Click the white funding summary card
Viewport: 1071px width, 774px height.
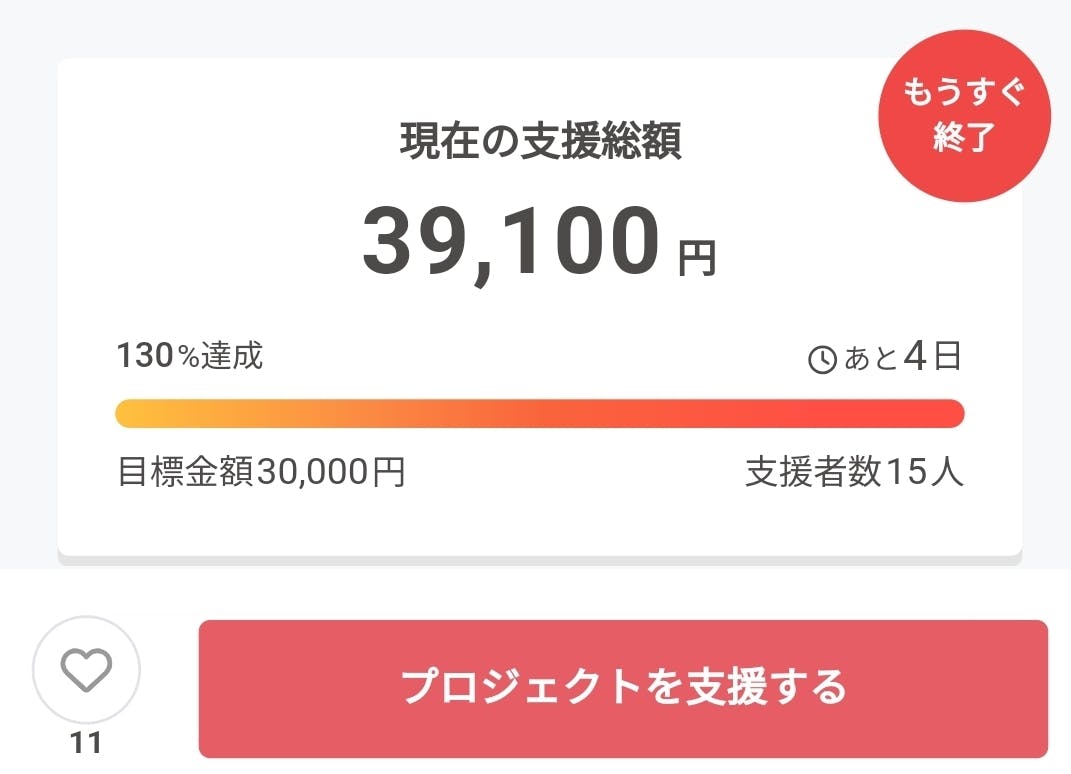540,520
